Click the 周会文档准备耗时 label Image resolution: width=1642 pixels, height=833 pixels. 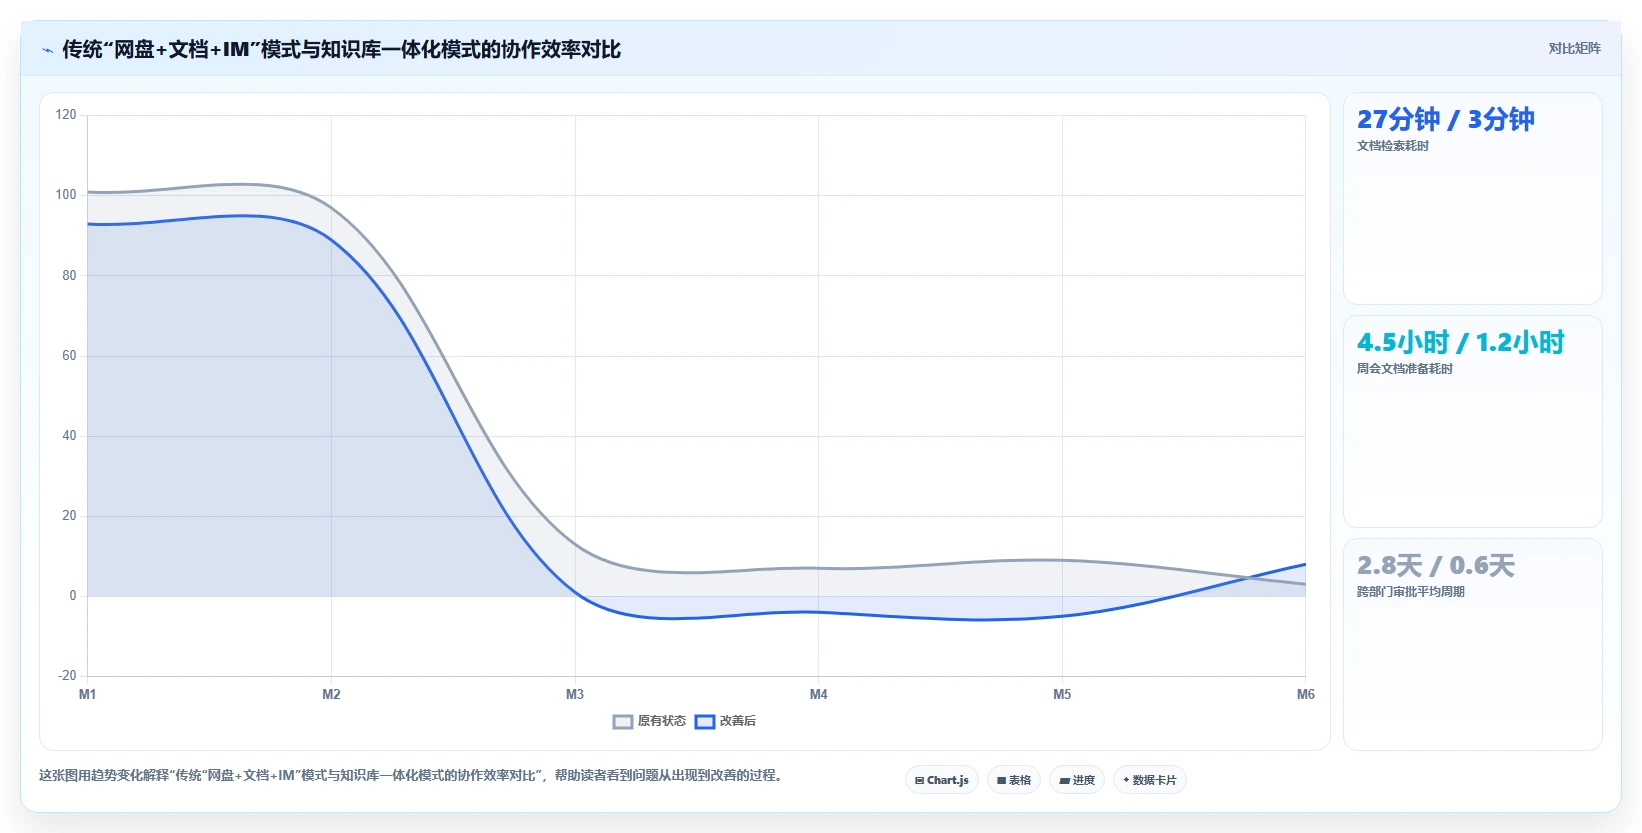point(1405,369)
